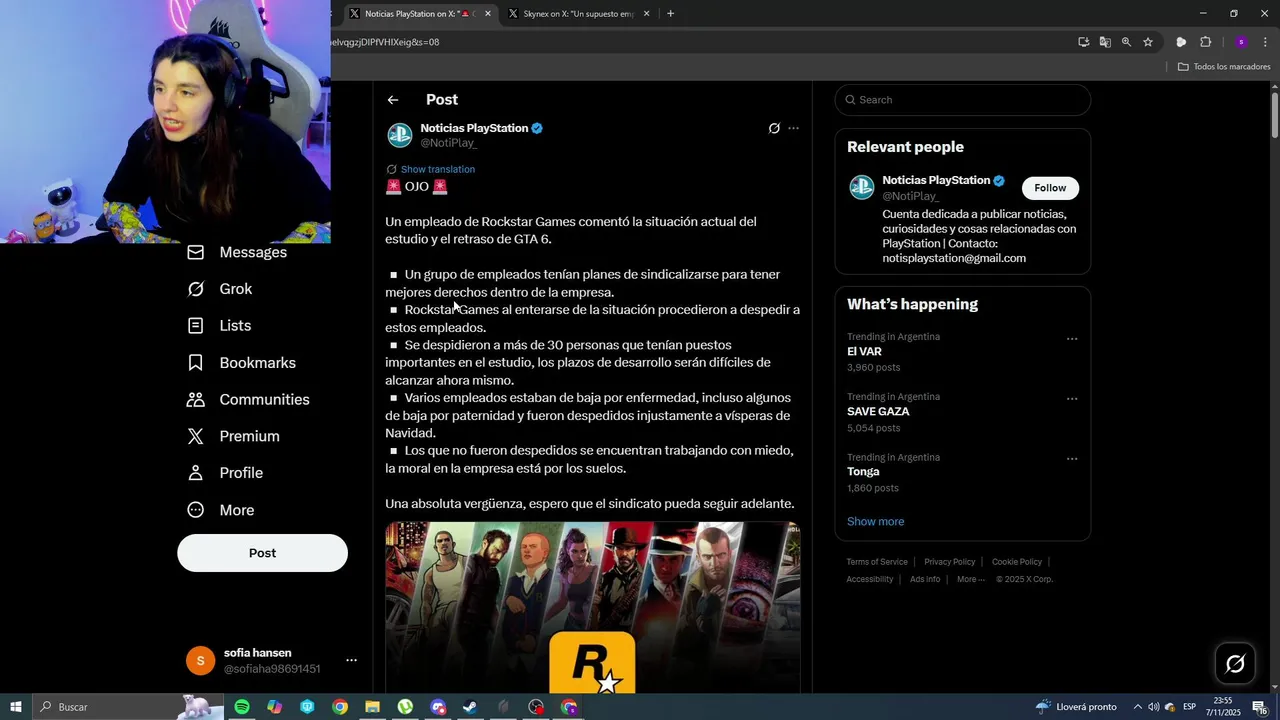Open options dots for El VAR trend
The width and height of the screenshot is (1280, 720).
1072,339
